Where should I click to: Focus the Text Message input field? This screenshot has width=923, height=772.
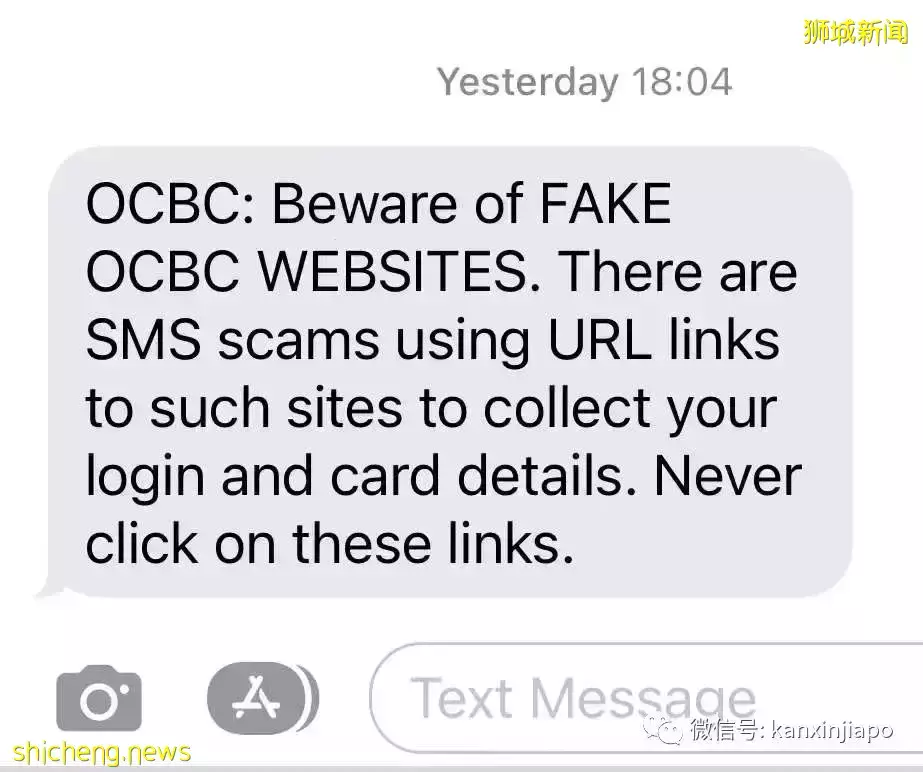point(646,698)
